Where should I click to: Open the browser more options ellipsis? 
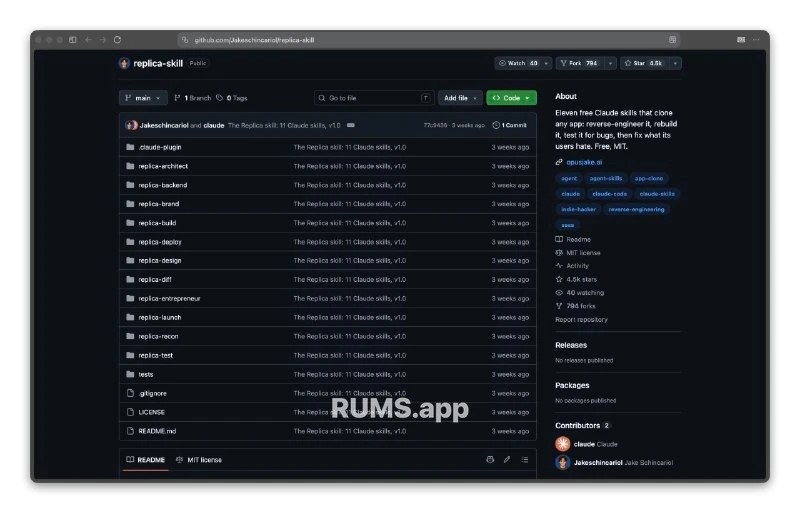pos(756,40)
